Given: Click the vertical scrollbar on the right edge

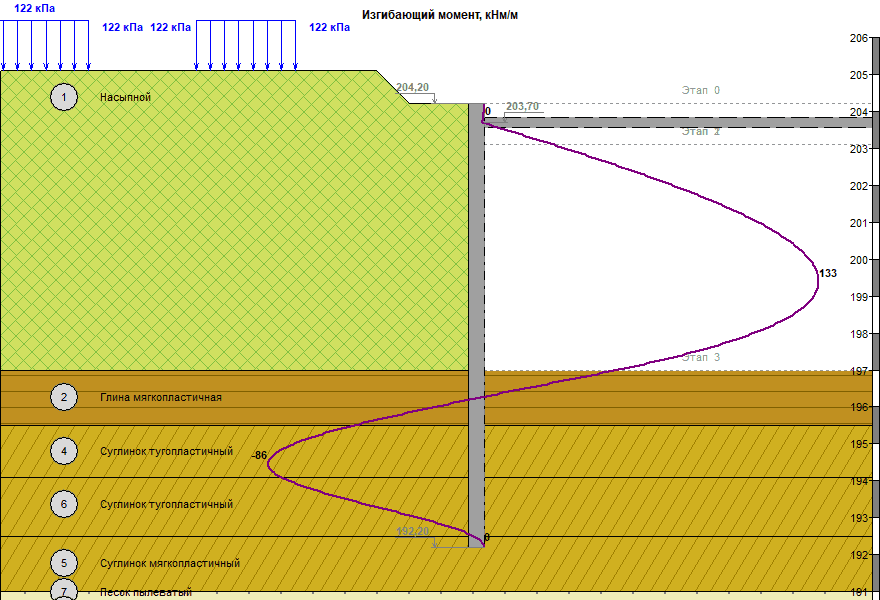Looking at the screenshot, I should coord(875,300).
